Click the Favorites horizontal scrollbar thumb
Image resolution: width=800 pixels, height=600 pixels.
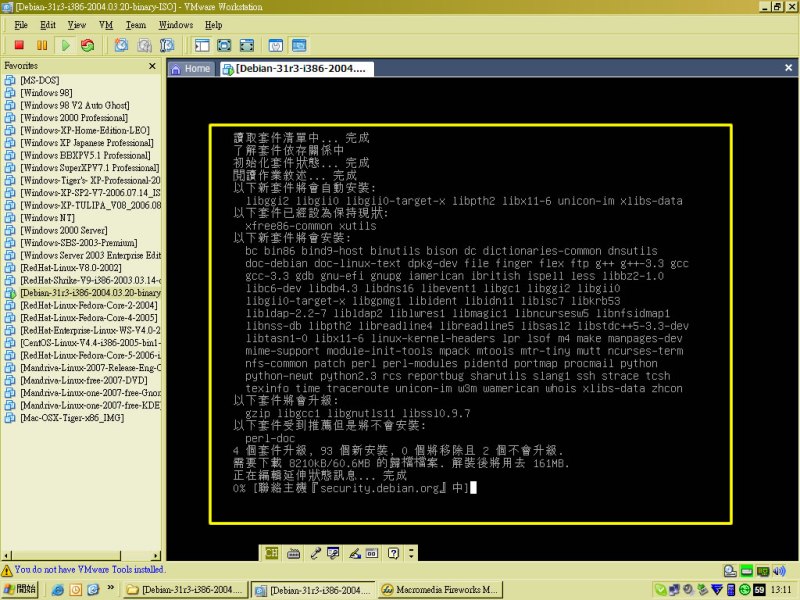click(66, 556)
